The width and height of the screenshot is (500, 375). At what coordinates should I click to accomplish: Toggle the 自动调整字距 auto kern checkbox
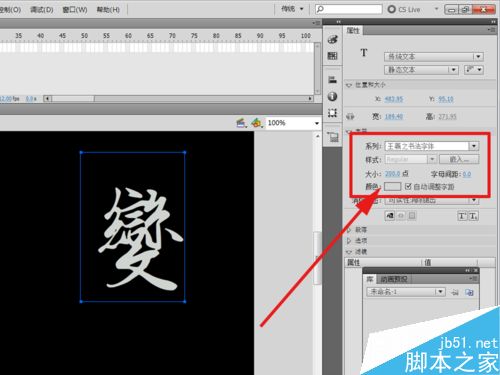click(408, 186)
